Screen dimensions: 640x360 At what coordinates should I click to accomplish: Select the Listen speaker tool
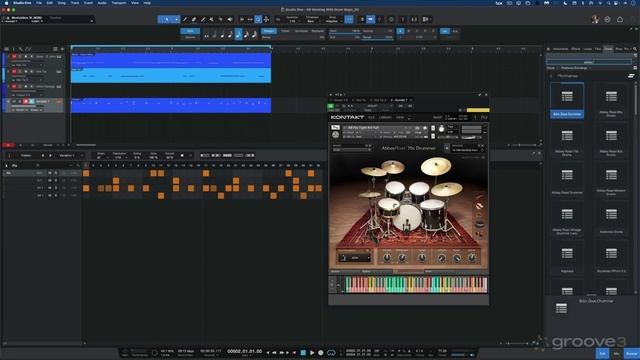coord(230,19)
